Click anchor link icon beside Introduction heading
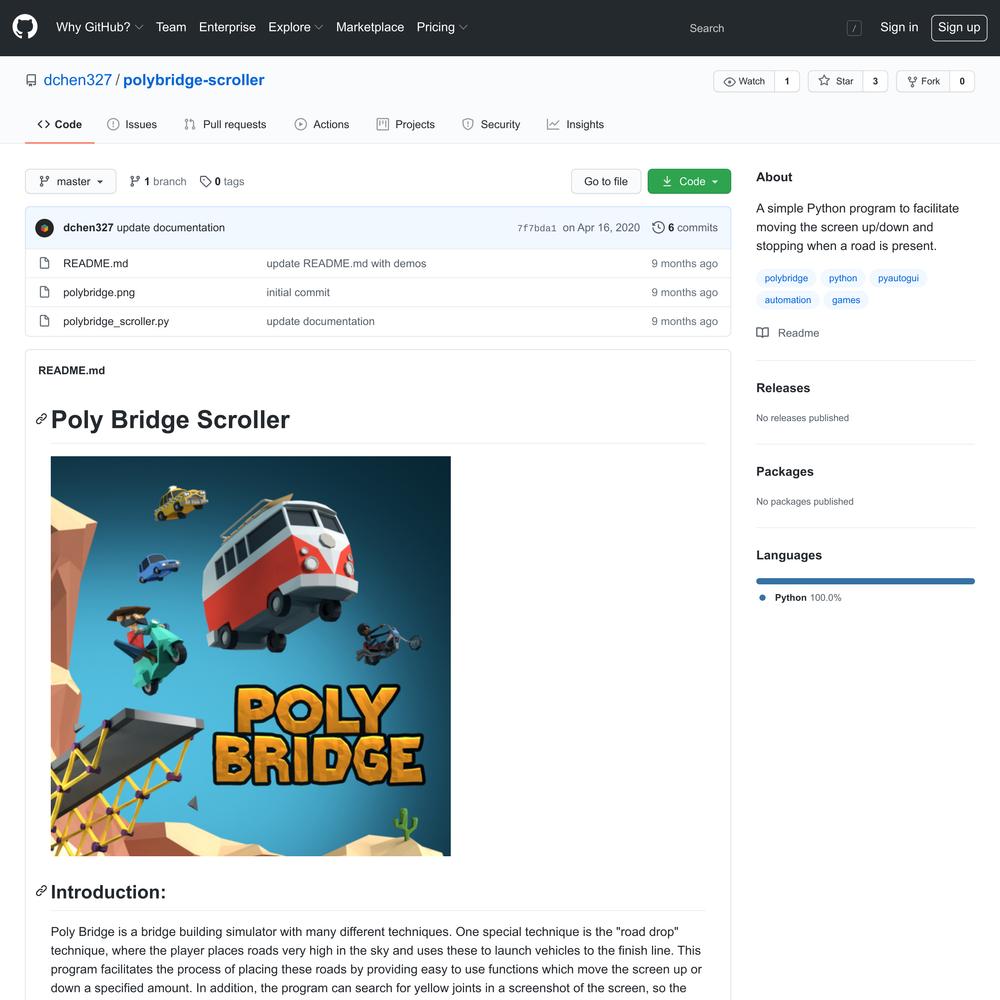The width and height of the screenshot is (1000, 1000). pos(41,891)
